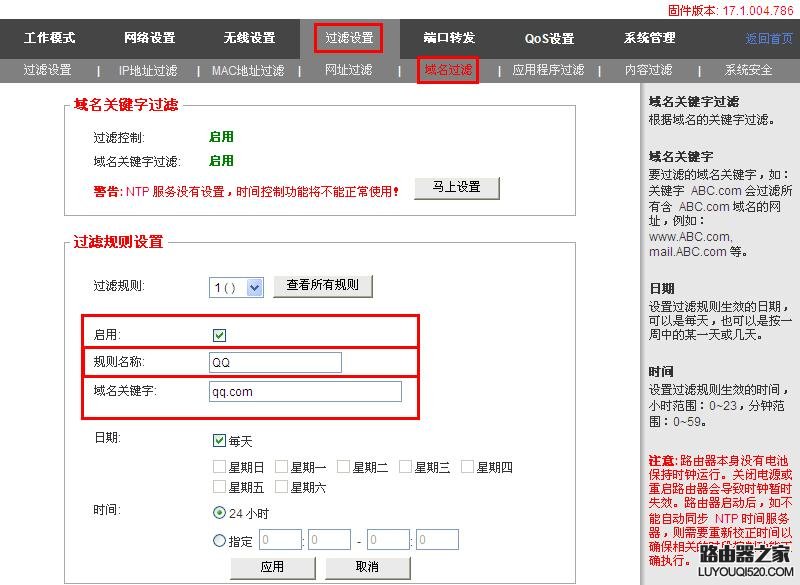Viewport: 800px width, 585px height.
Task: Check the 星期四 checkbox
Action: coord(467,466)
